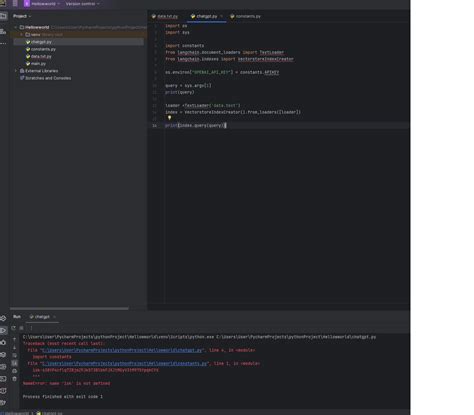Expand External Libraries node

16,71
